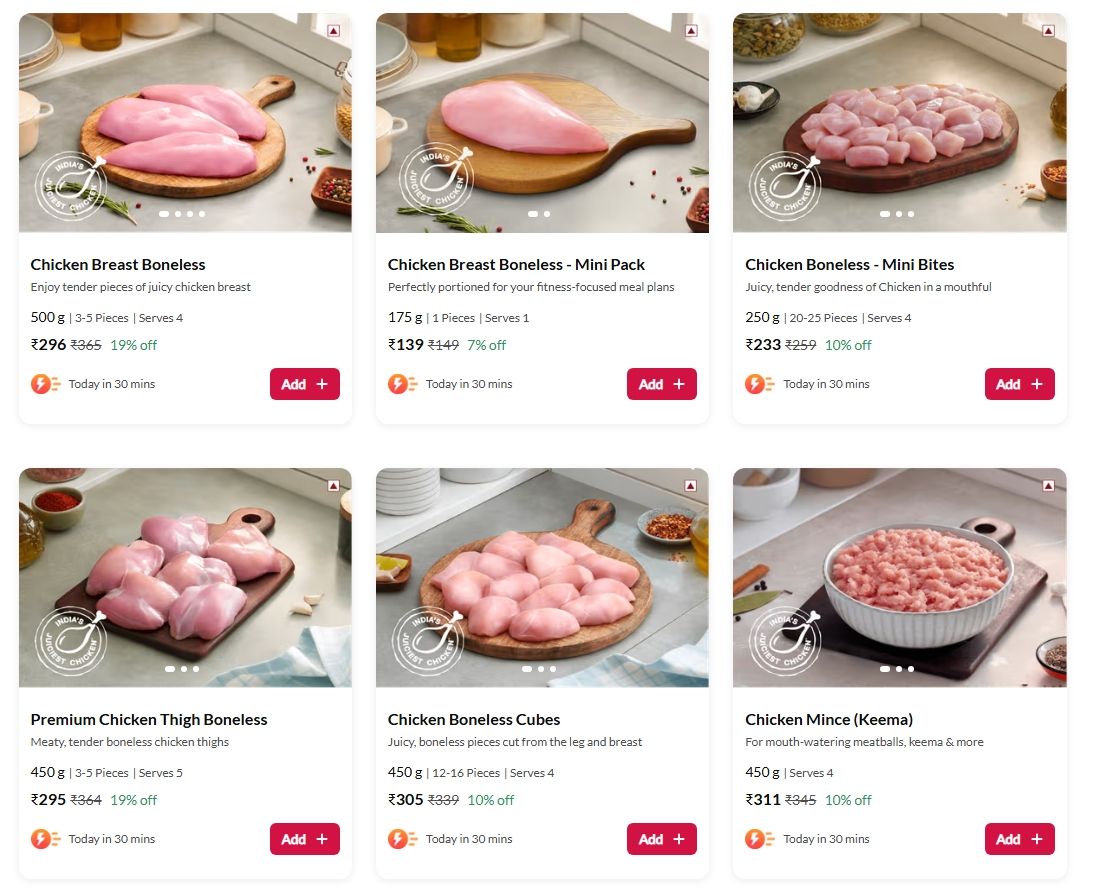Click express delivery icon under Chicken Mince (Keema)
Screen dimensions: 1096x893
(760, 839)
